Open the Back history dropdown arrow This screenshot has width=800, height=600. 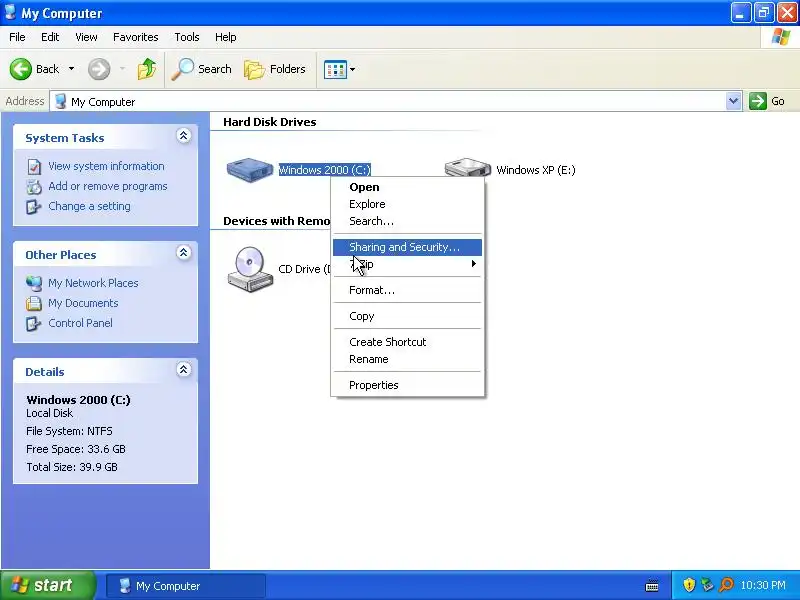(x=71, y=69)
